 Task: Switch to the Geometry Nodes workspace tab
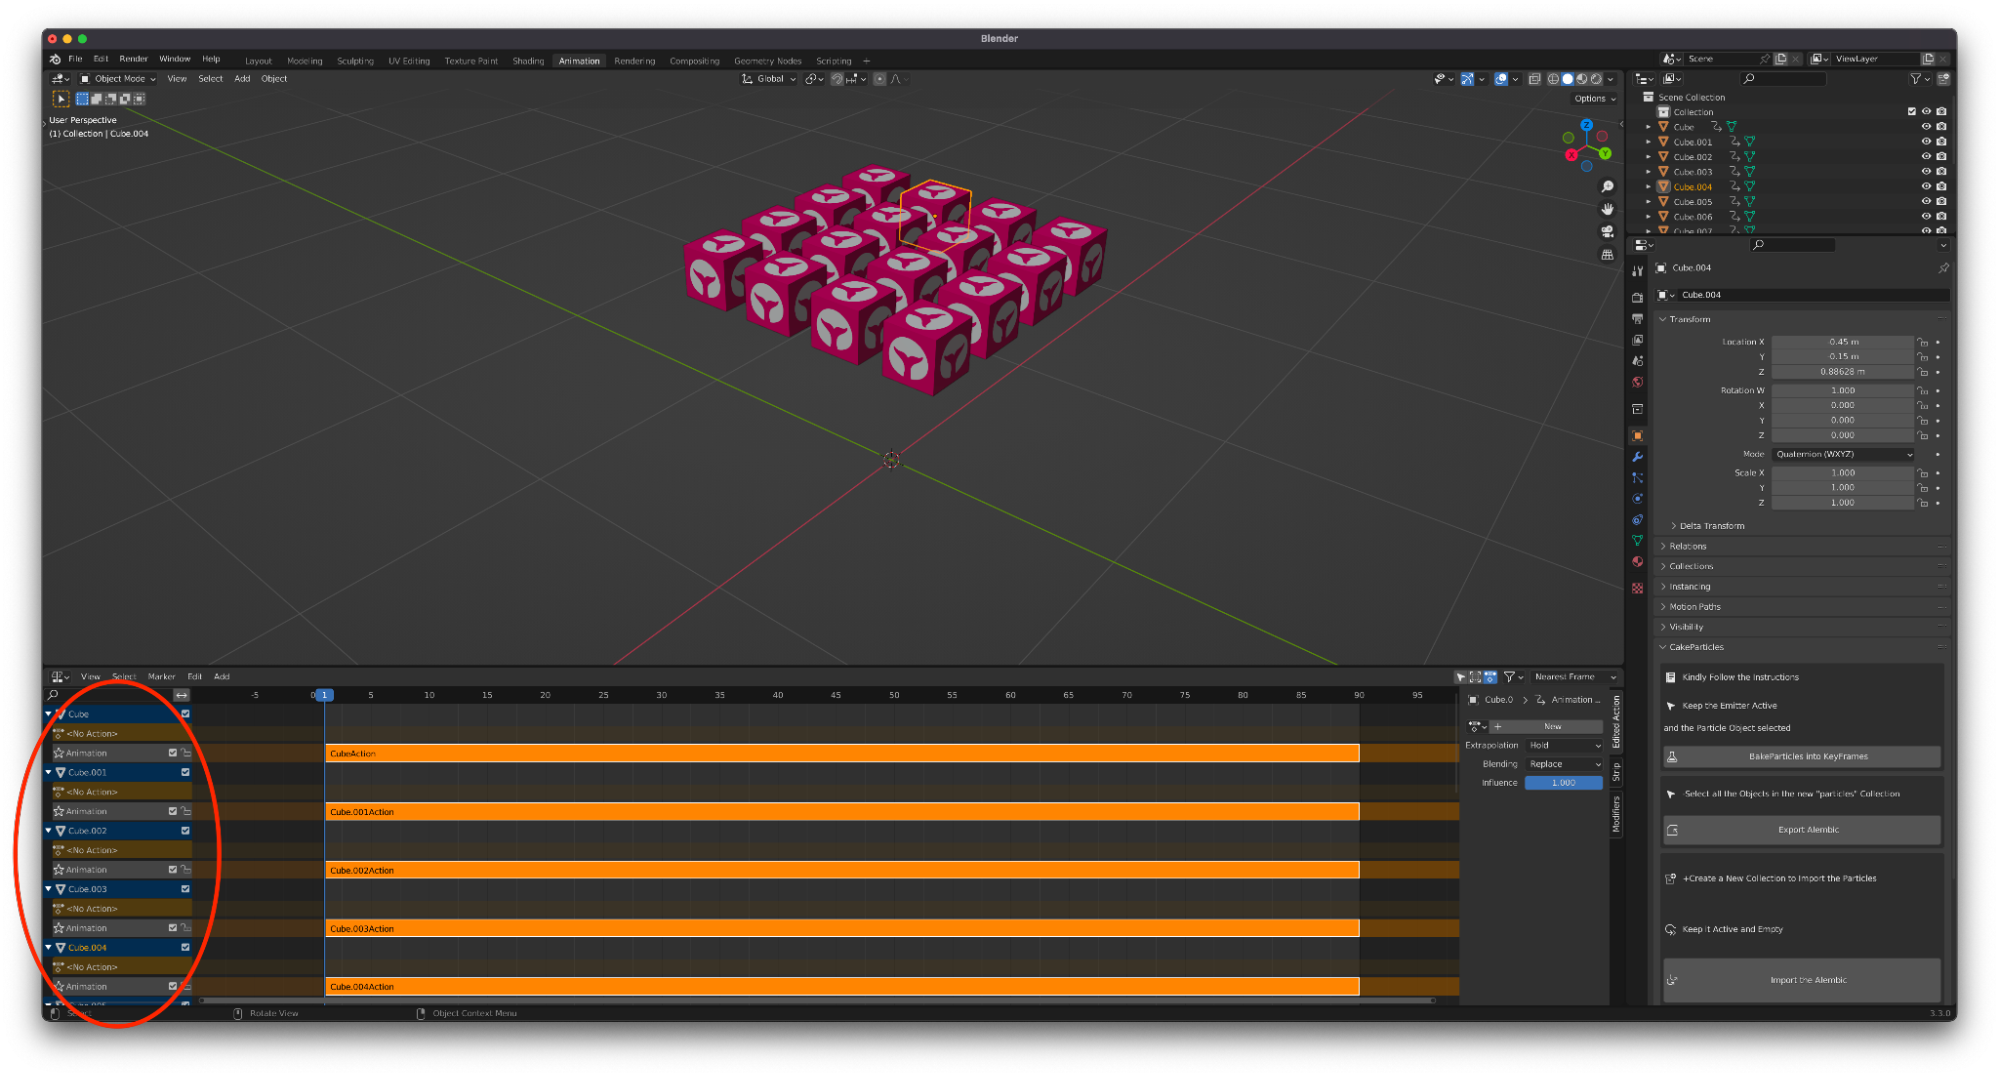767,61
